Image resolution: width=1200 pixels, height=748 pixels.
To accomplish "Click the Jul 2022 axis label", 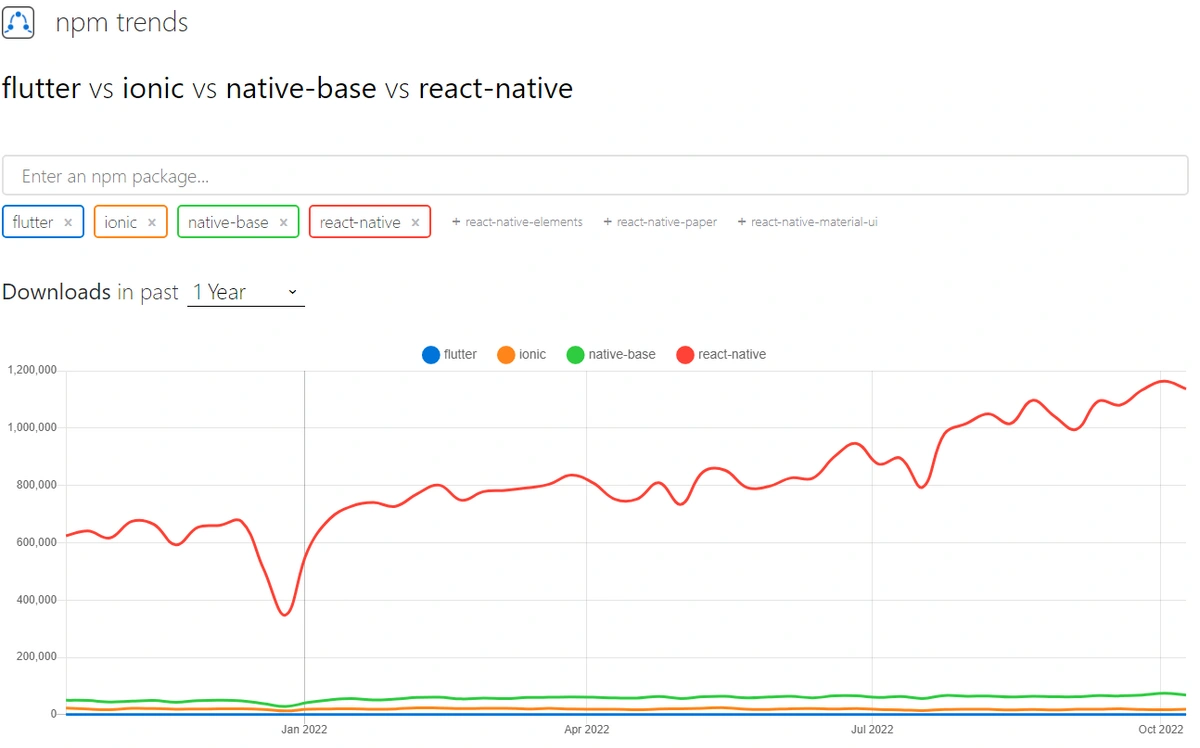I will pyautogui.click(x=872, y=729).
